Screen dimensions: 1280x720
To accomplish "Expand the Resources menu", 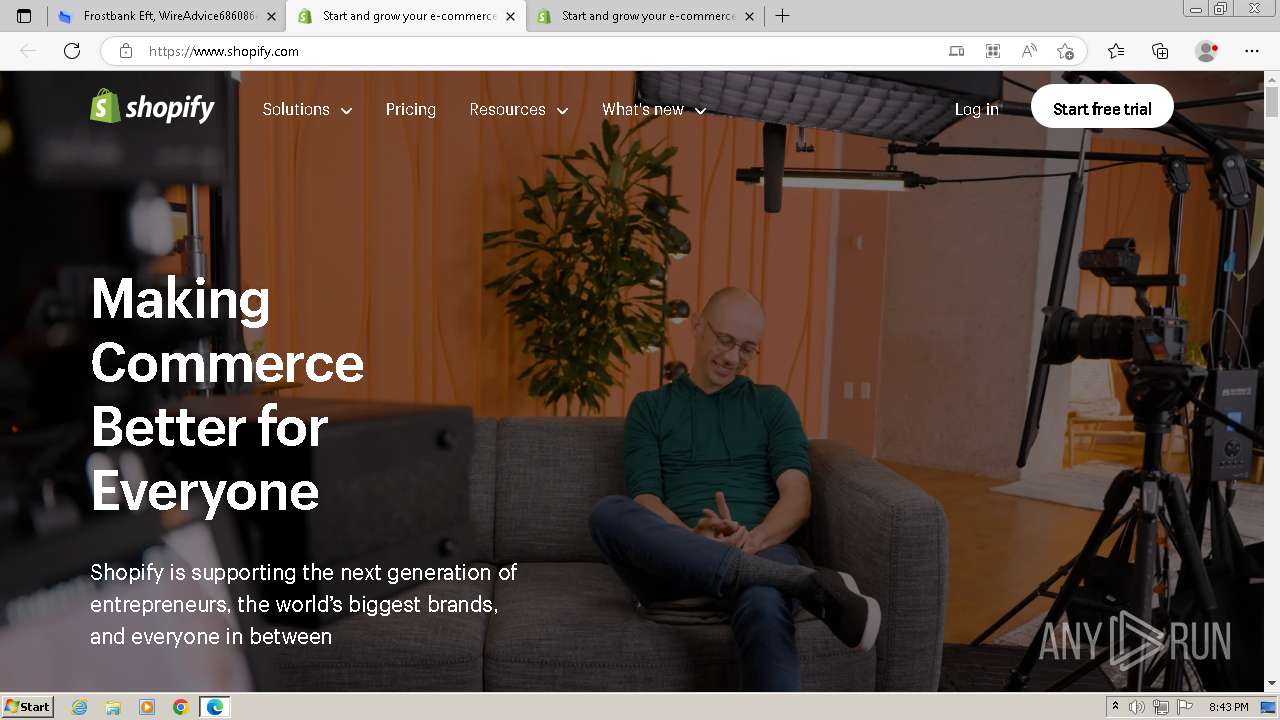I will click(x=518, y=110).
